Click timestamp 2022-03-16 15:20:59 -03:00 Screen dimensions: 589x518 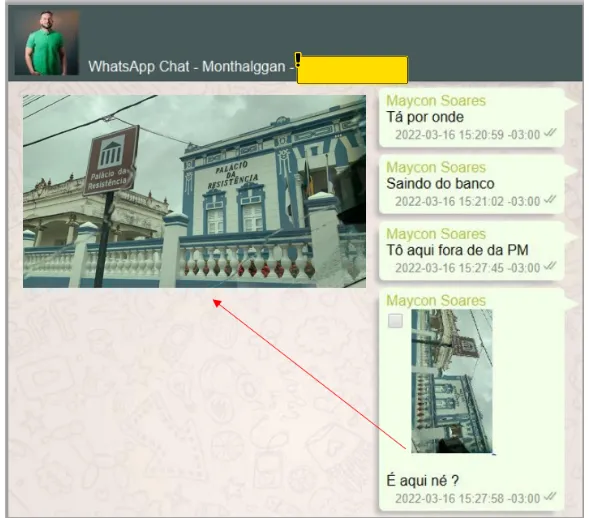(x=467, y=134)
